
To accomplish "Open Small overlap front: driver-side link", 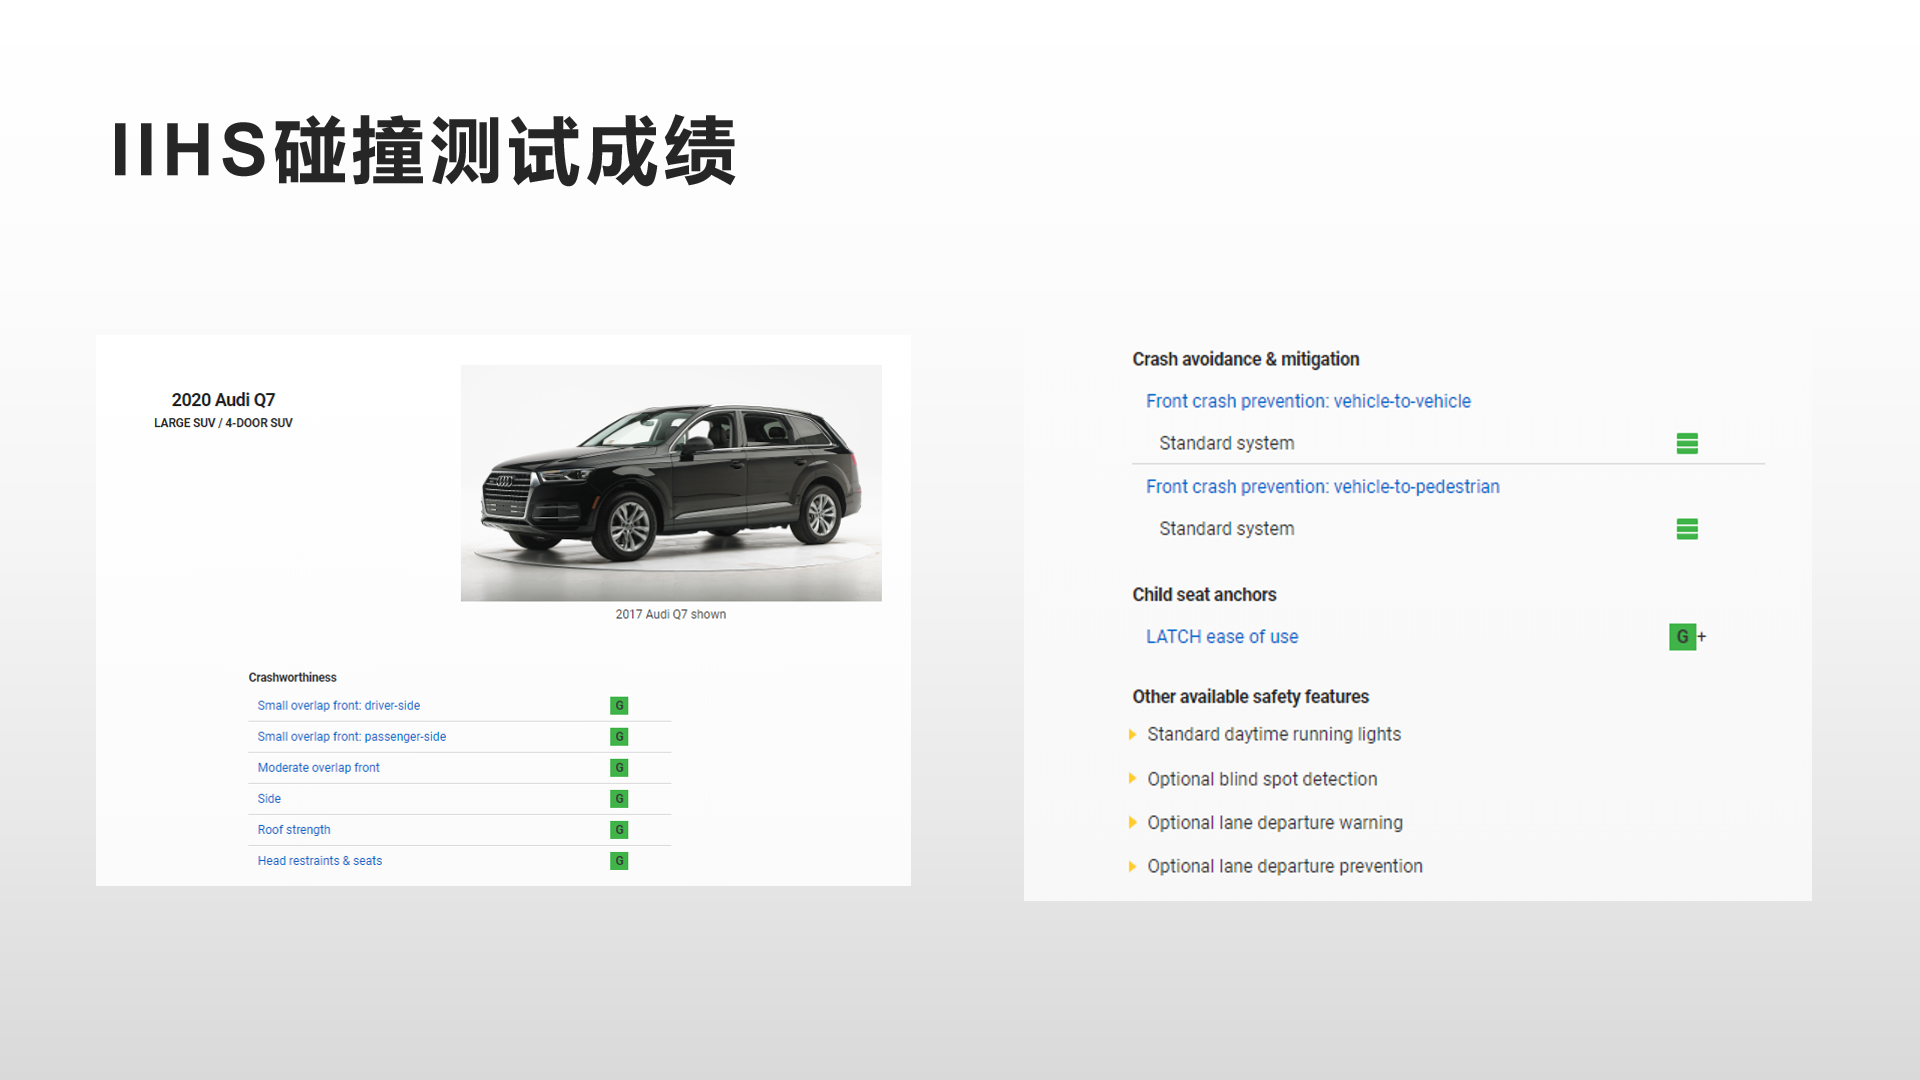I will [338, 706].
